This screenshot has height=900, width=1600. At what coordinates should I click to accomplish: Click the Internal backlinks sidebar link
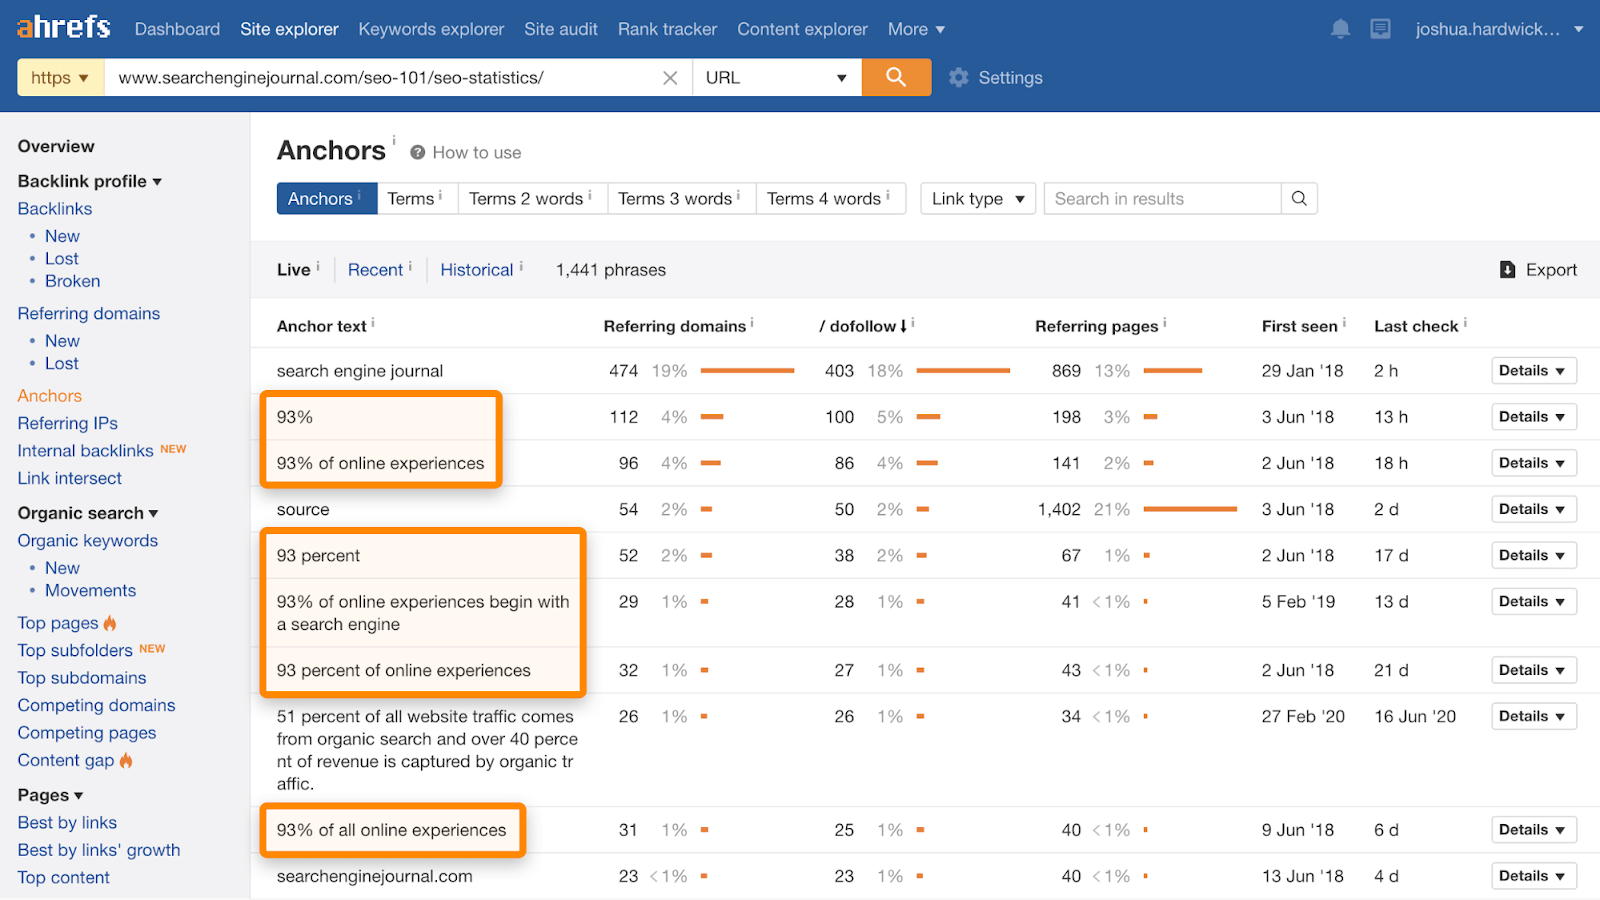click(x=84, y=450)
